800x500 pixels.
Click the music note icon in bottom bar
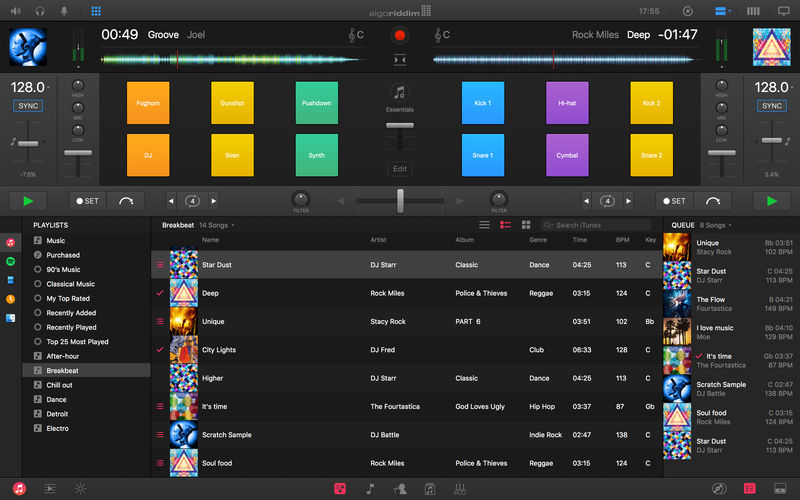[x=370, y=488]
